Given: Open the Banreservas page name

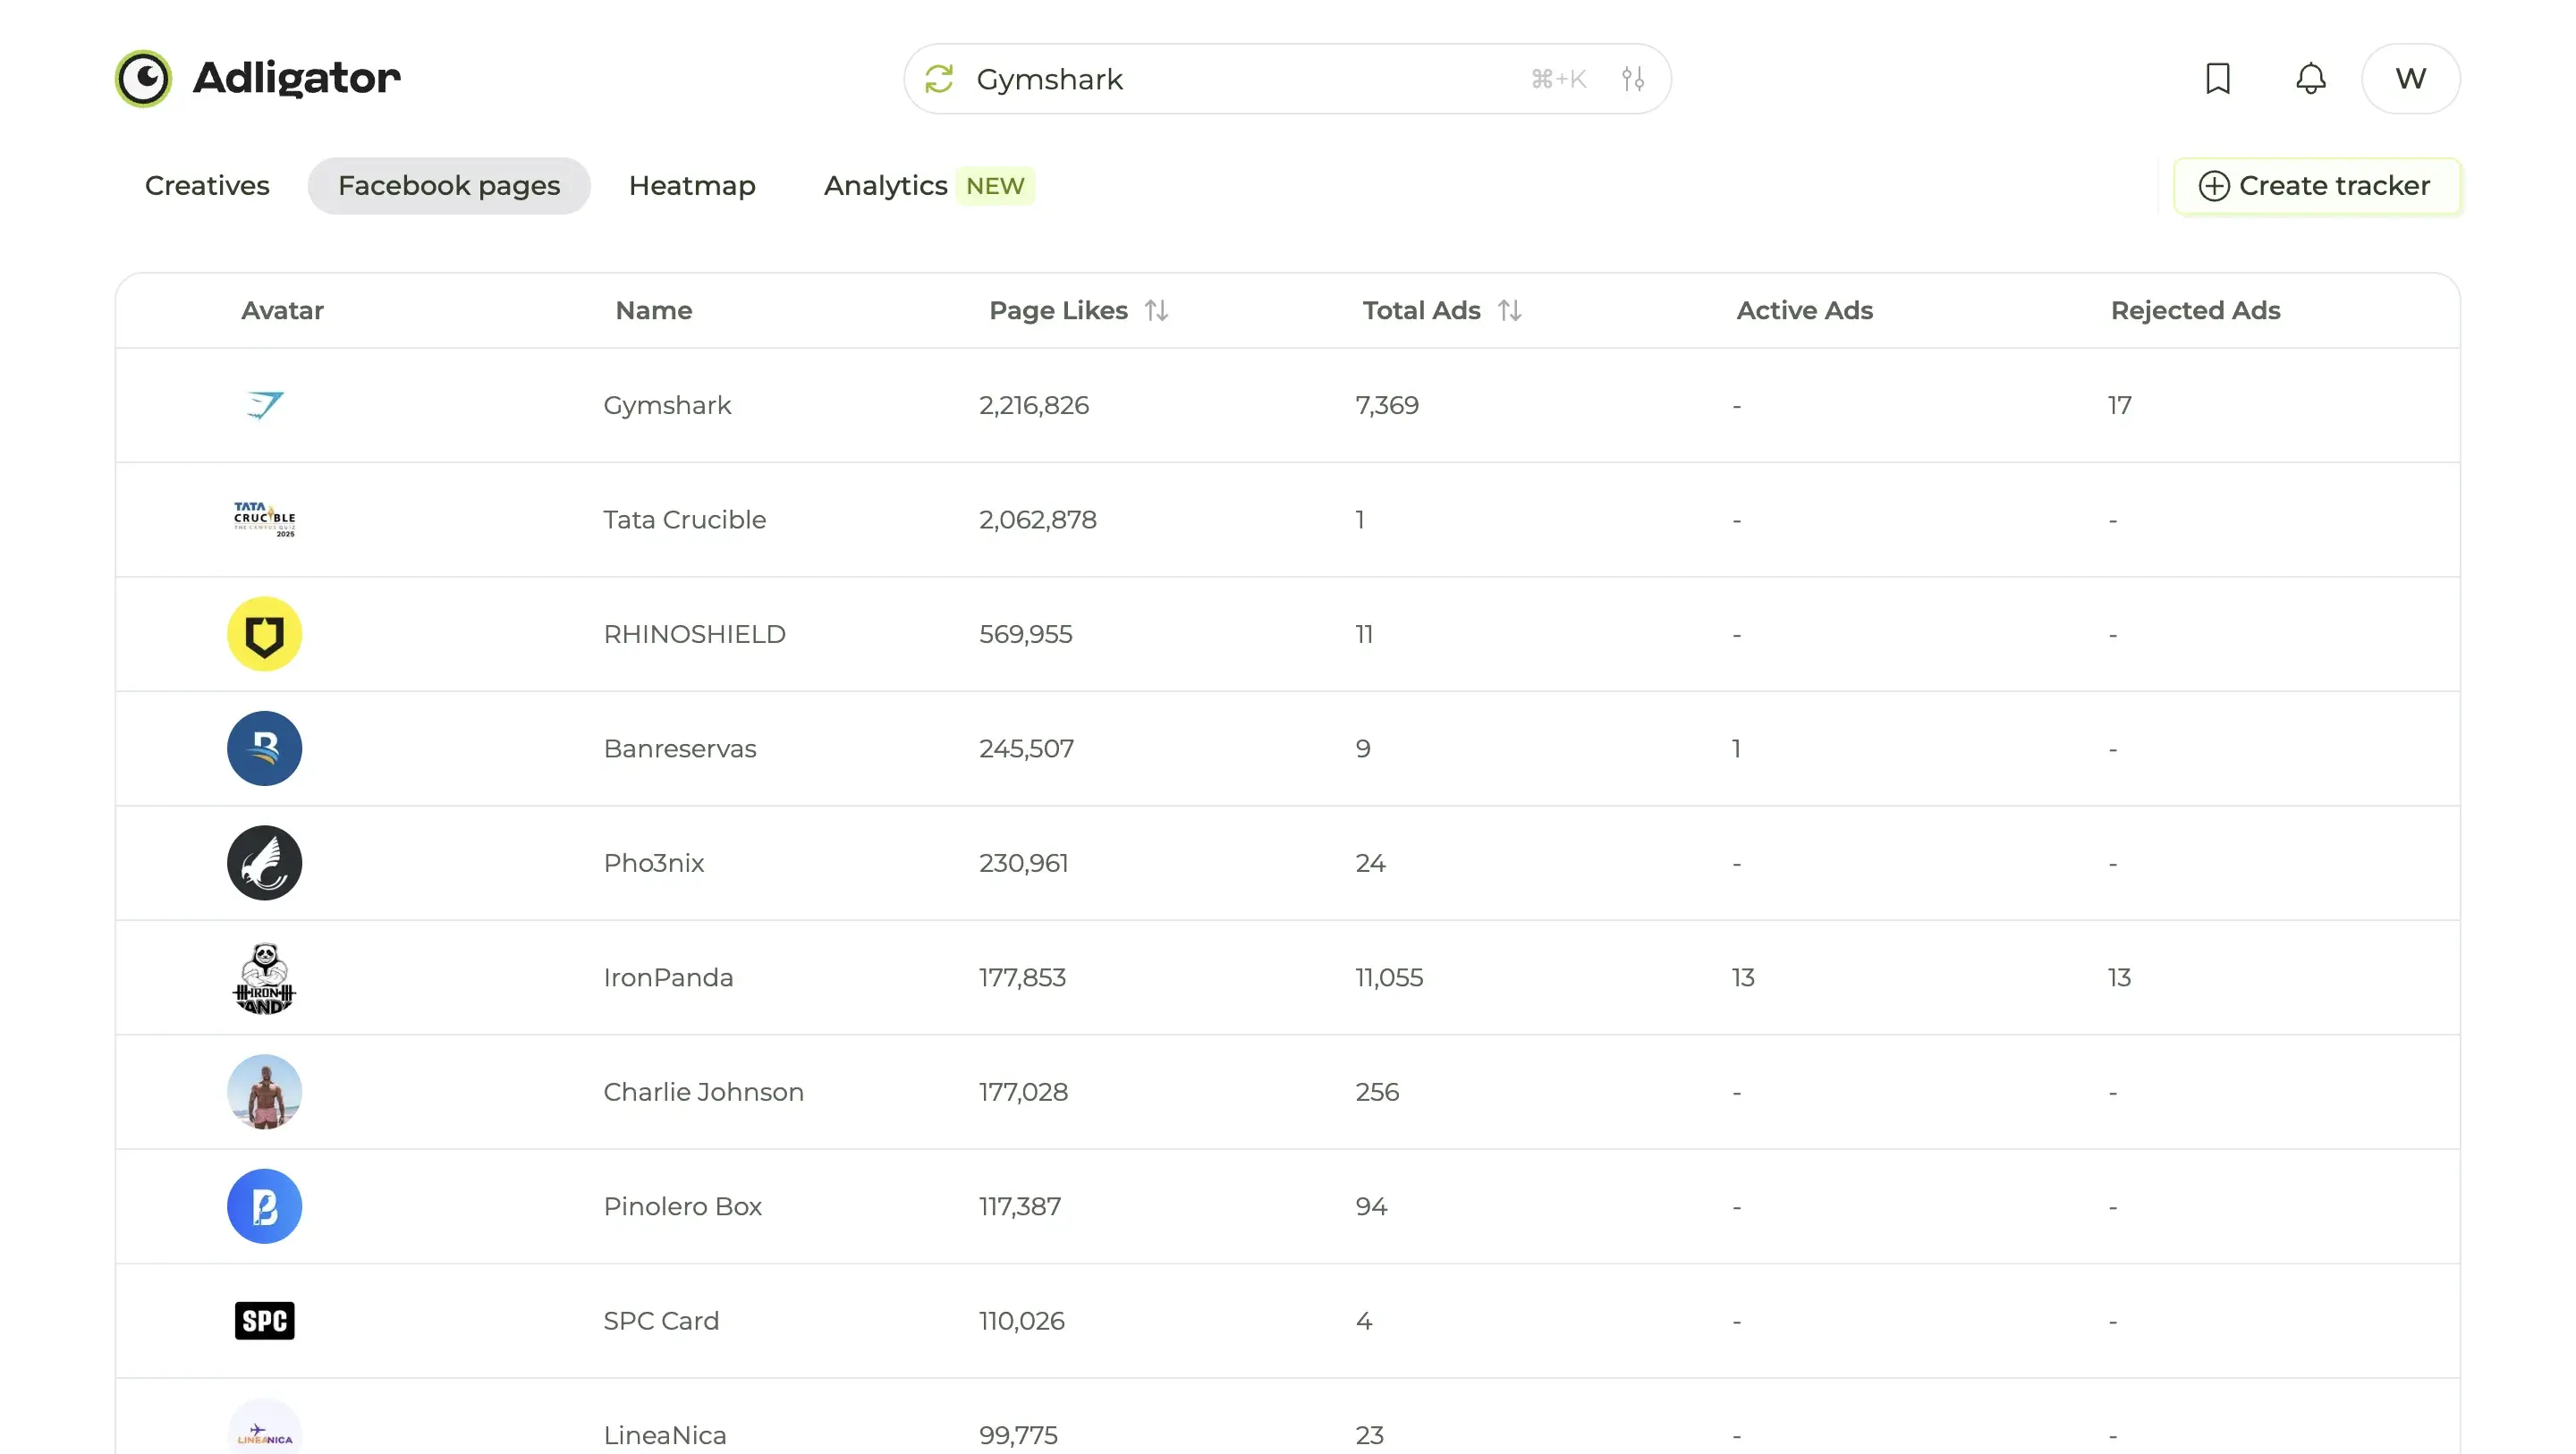Looking at the screenshot, I should (x=680, y=749).
